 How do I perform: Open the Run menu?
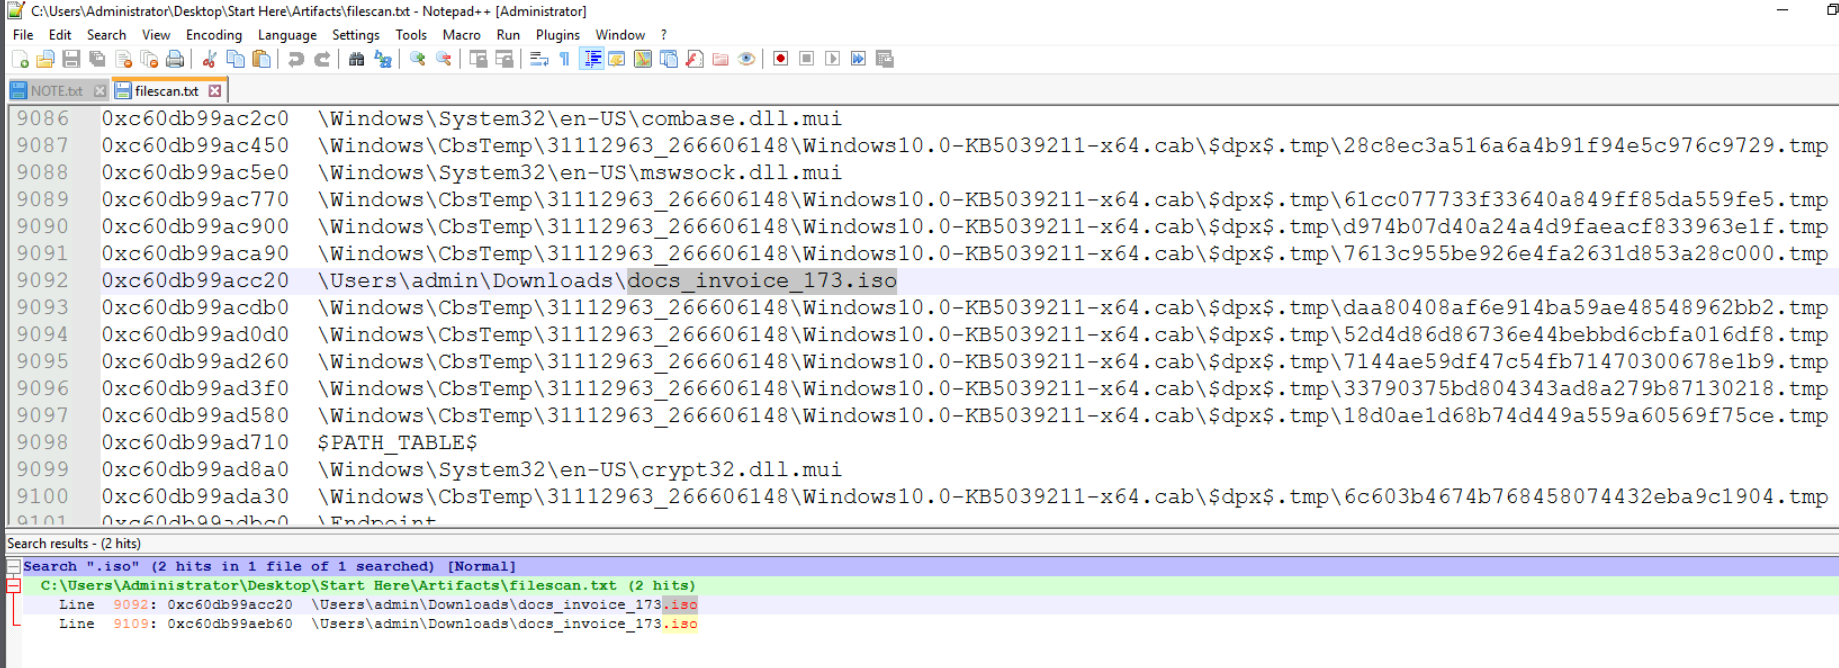[x=508, y=35]
